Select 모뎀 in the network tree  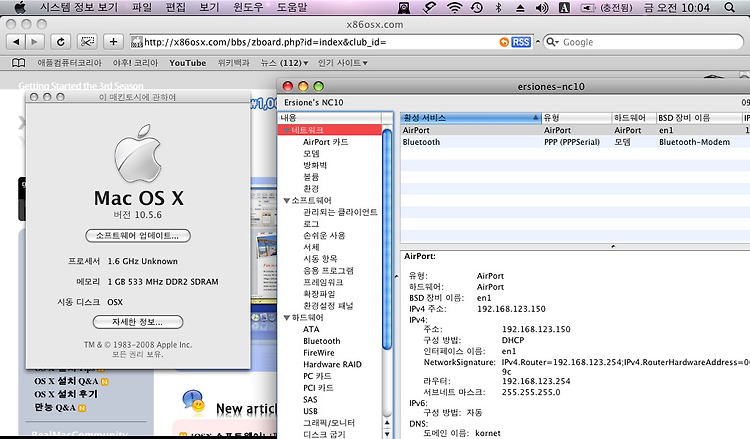click(311, 154)
